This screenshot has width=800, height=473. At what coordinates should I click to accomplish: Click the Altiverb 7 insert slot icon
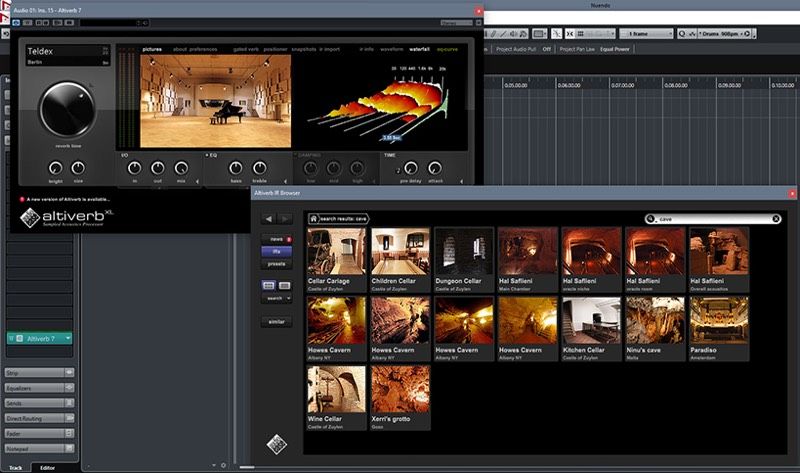(x=19, y=338)
